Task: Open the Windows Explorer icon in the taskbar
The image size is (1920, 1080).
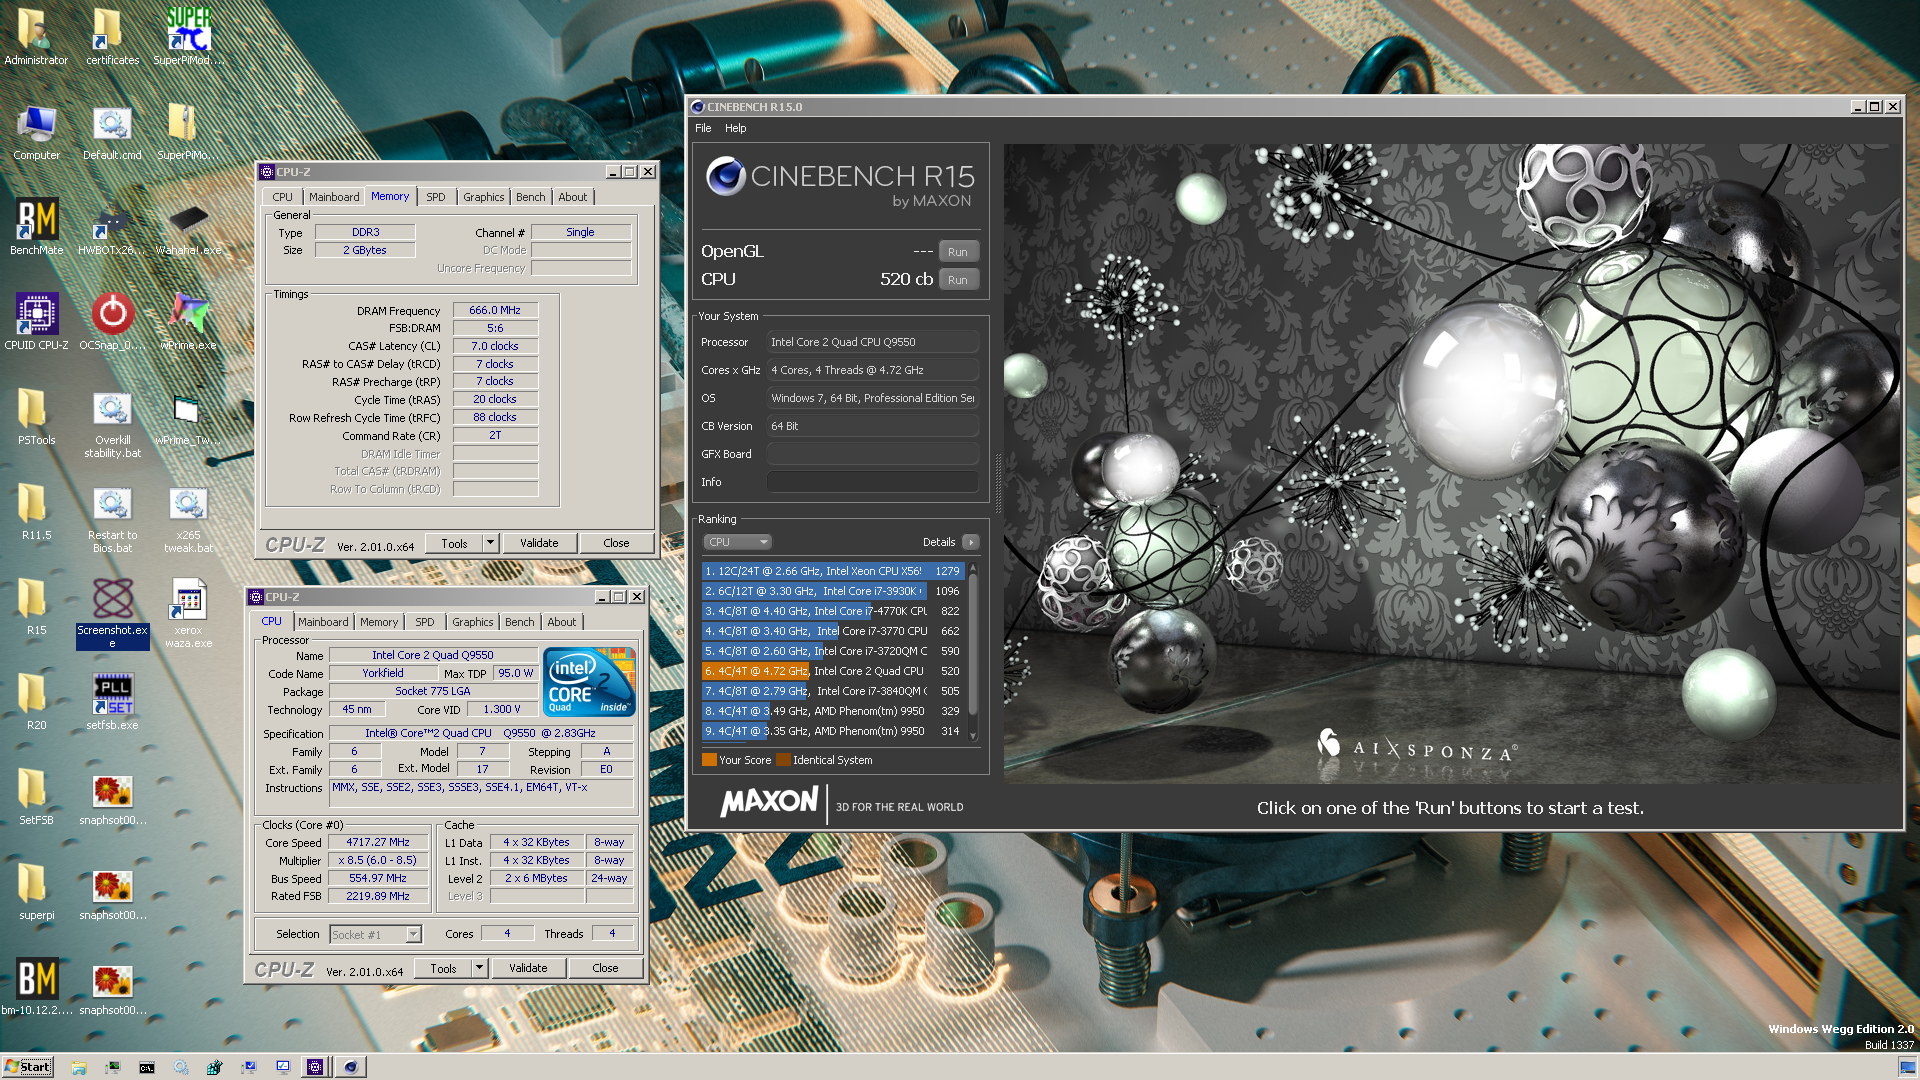Action: coord(79,1067)
